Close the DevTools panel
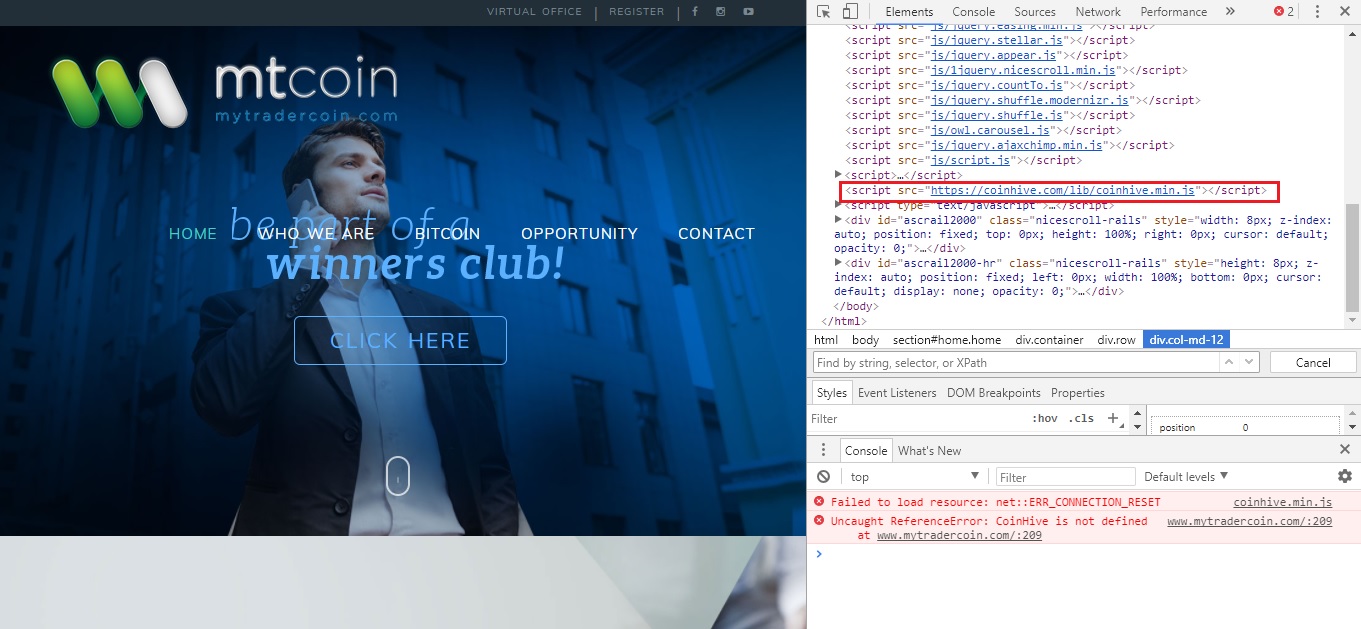The image size is (1361, 629). pos(1345,12)
